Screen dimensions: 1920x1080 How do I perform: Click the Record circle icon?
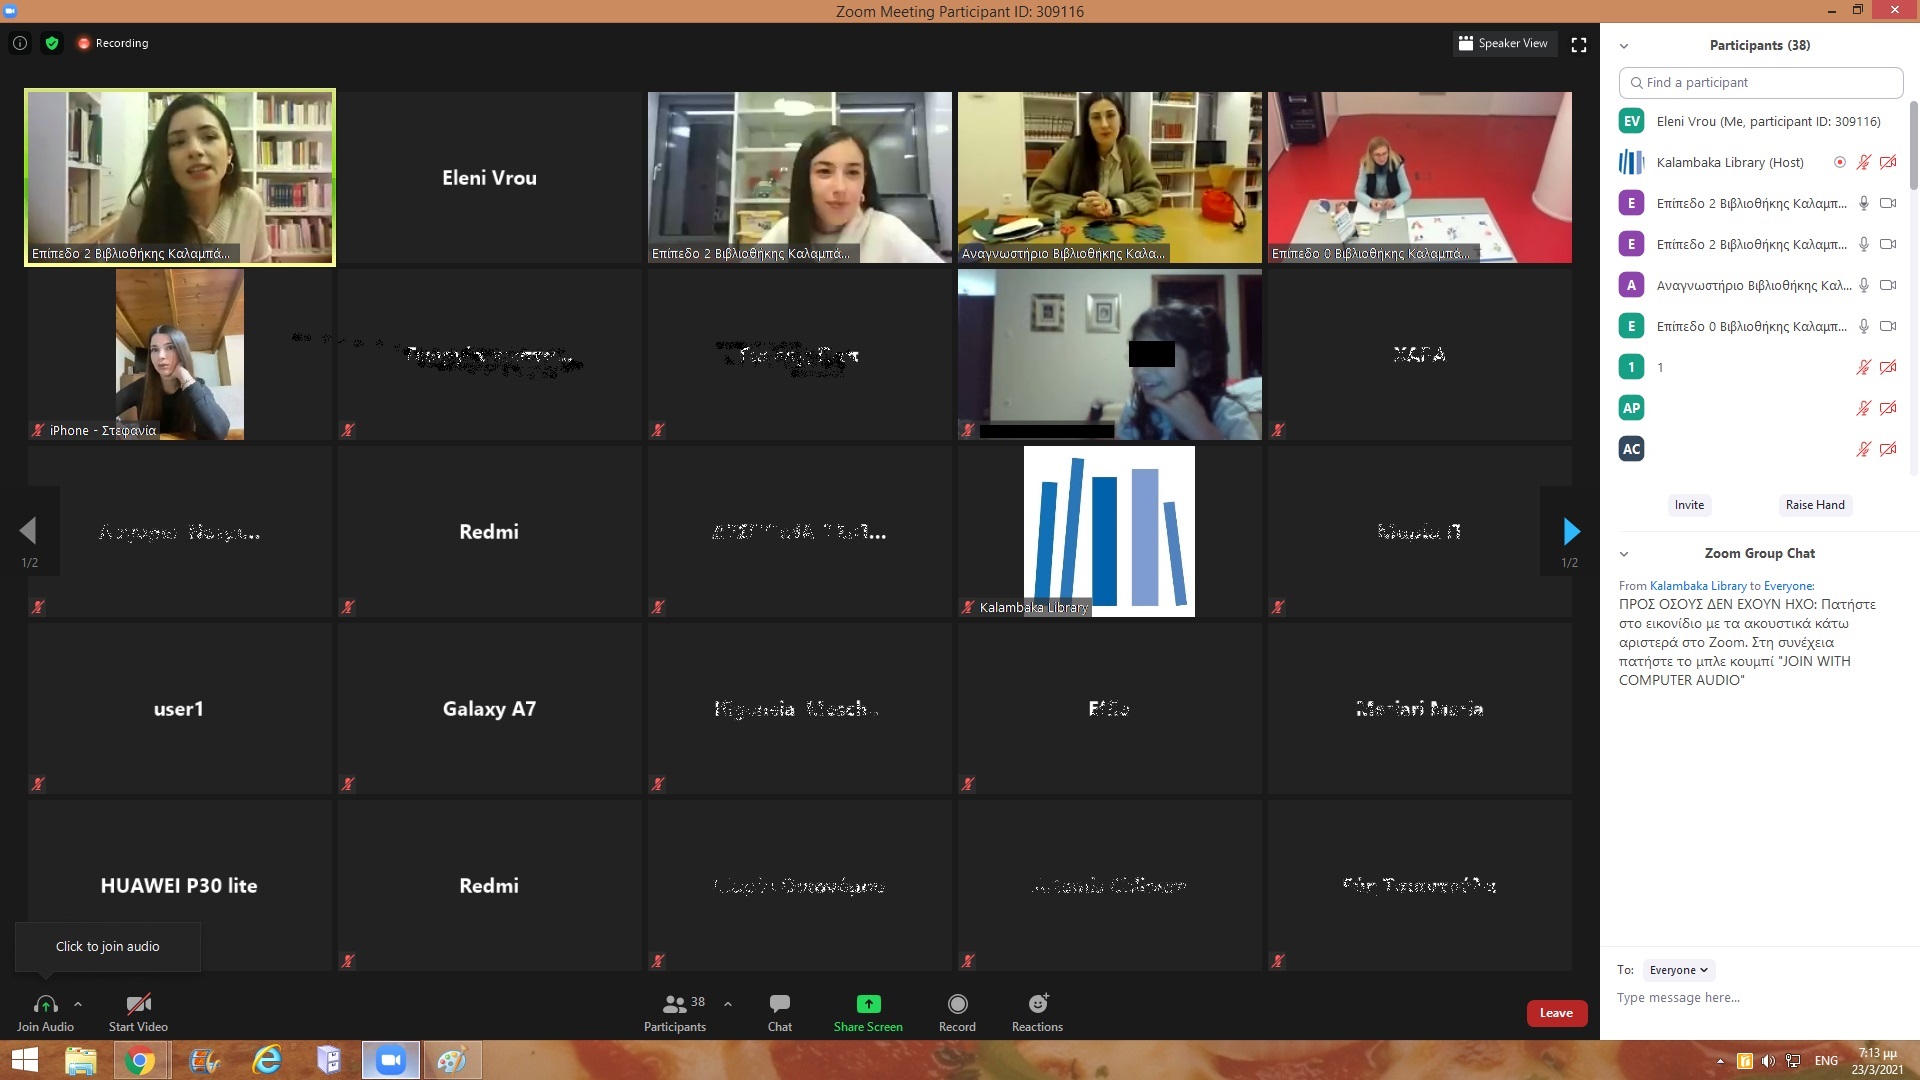tap(957, 1004)
